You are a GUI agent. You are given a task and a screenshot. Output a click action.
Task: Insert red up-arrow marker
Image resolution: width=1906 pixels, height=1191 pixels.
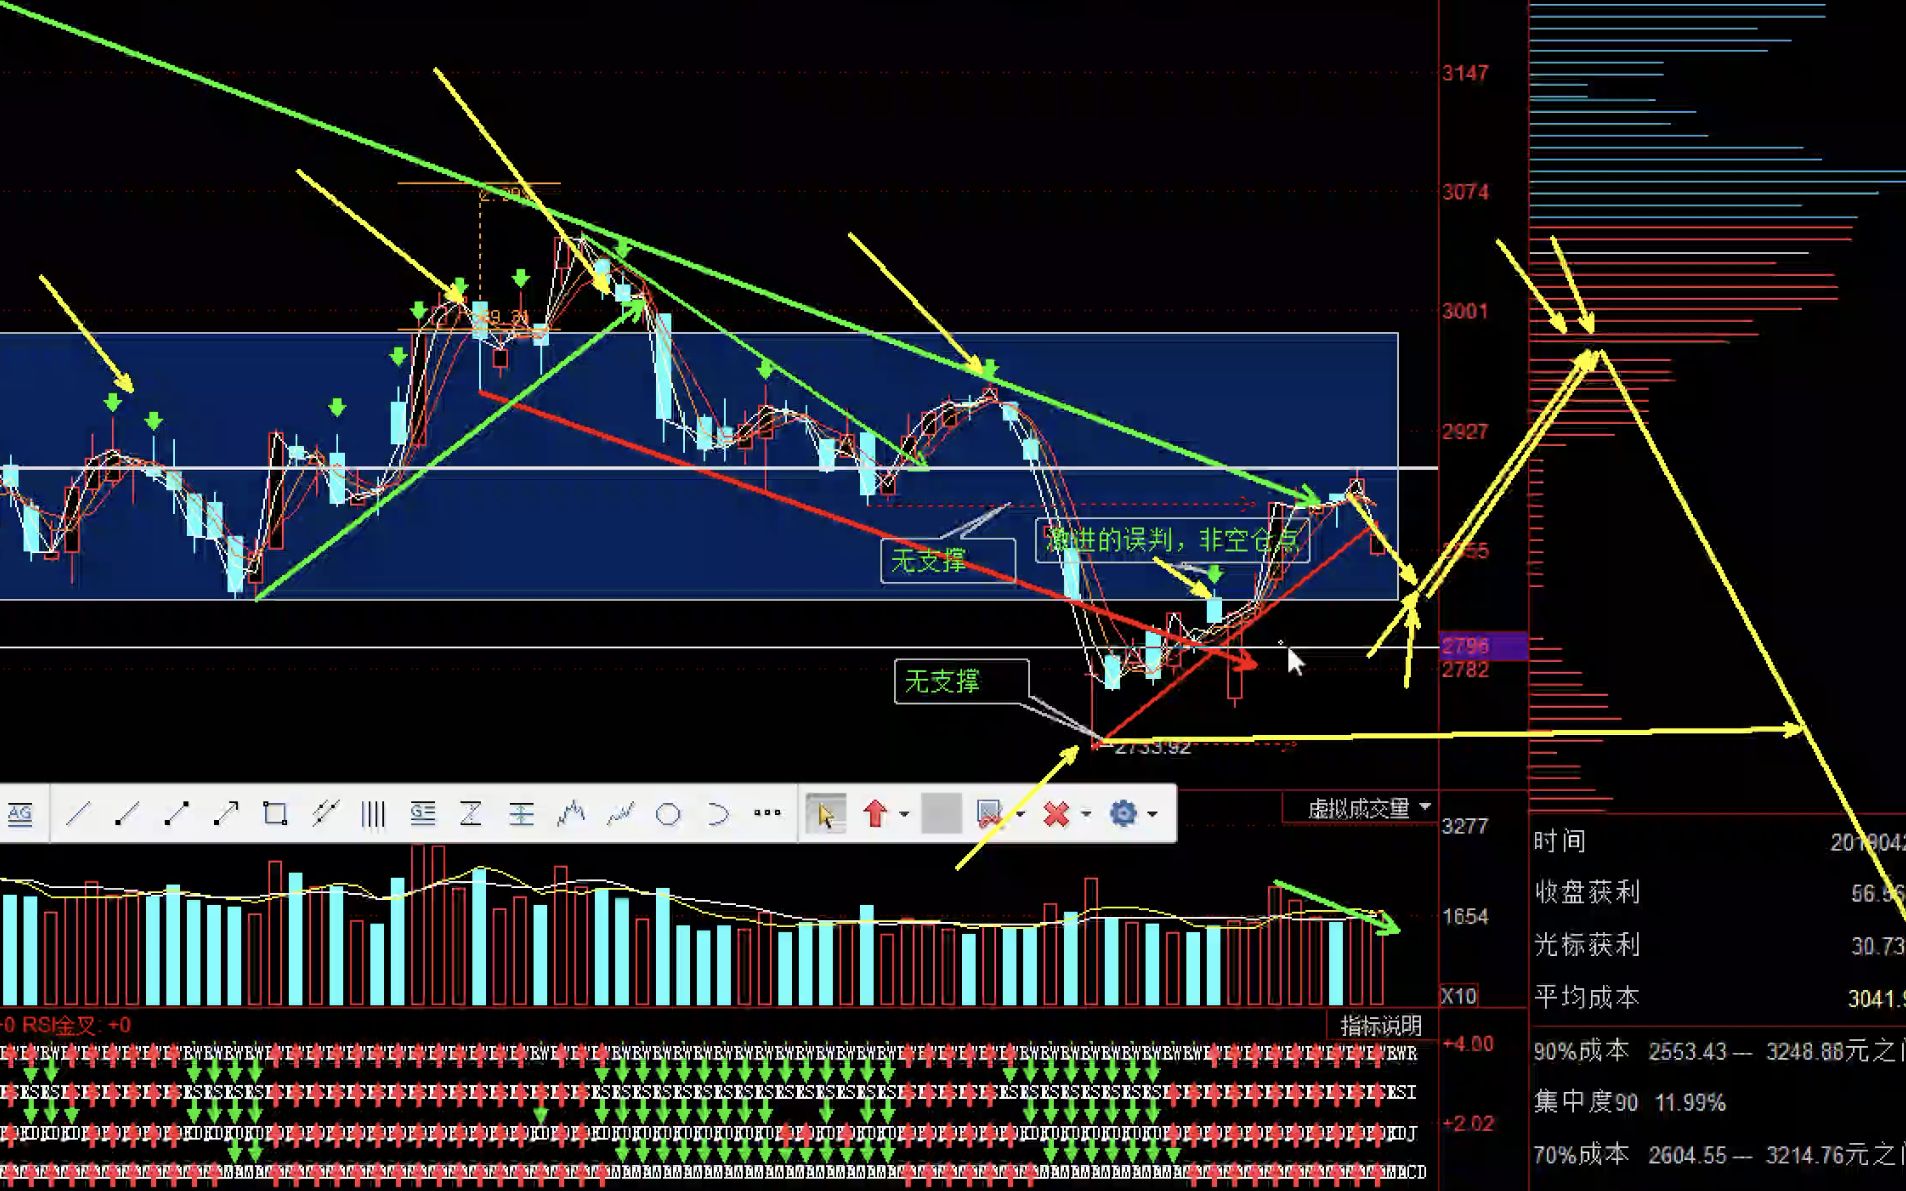point(876,814)
